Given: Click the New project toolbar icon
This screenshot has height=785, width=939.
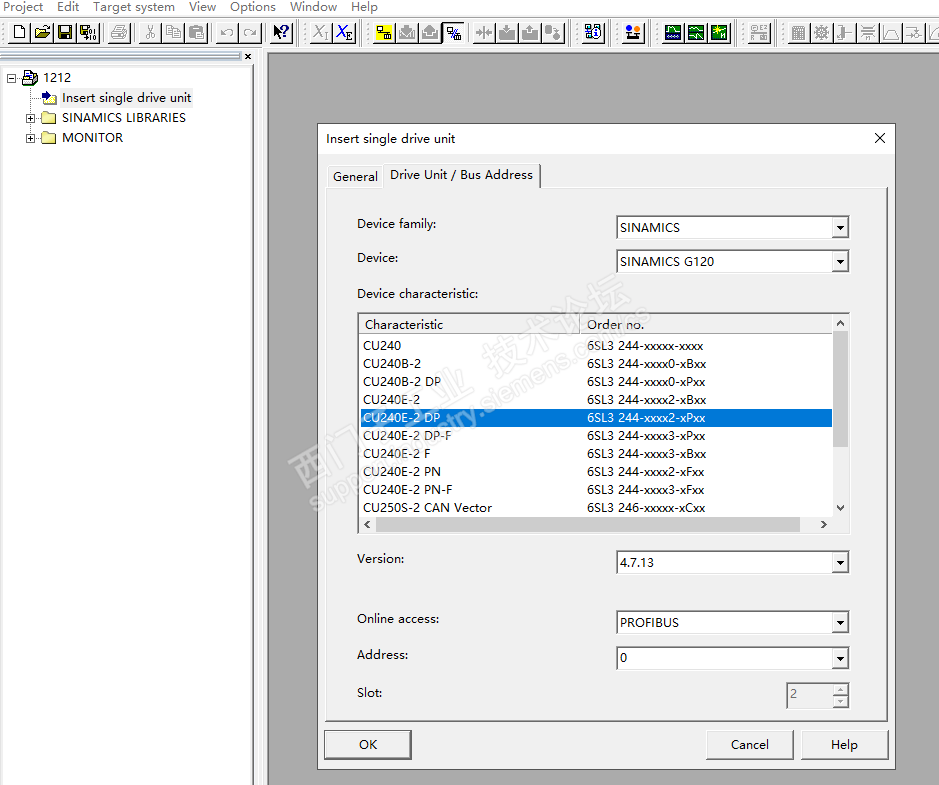Looking at the screenshot, I should pyautogui.click(x=19, y=32).
